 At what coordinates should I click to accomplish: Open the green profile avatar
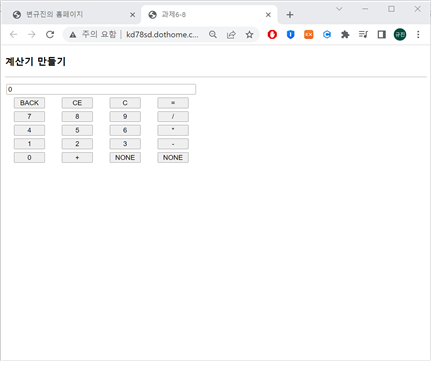click(x=400, y=34)
